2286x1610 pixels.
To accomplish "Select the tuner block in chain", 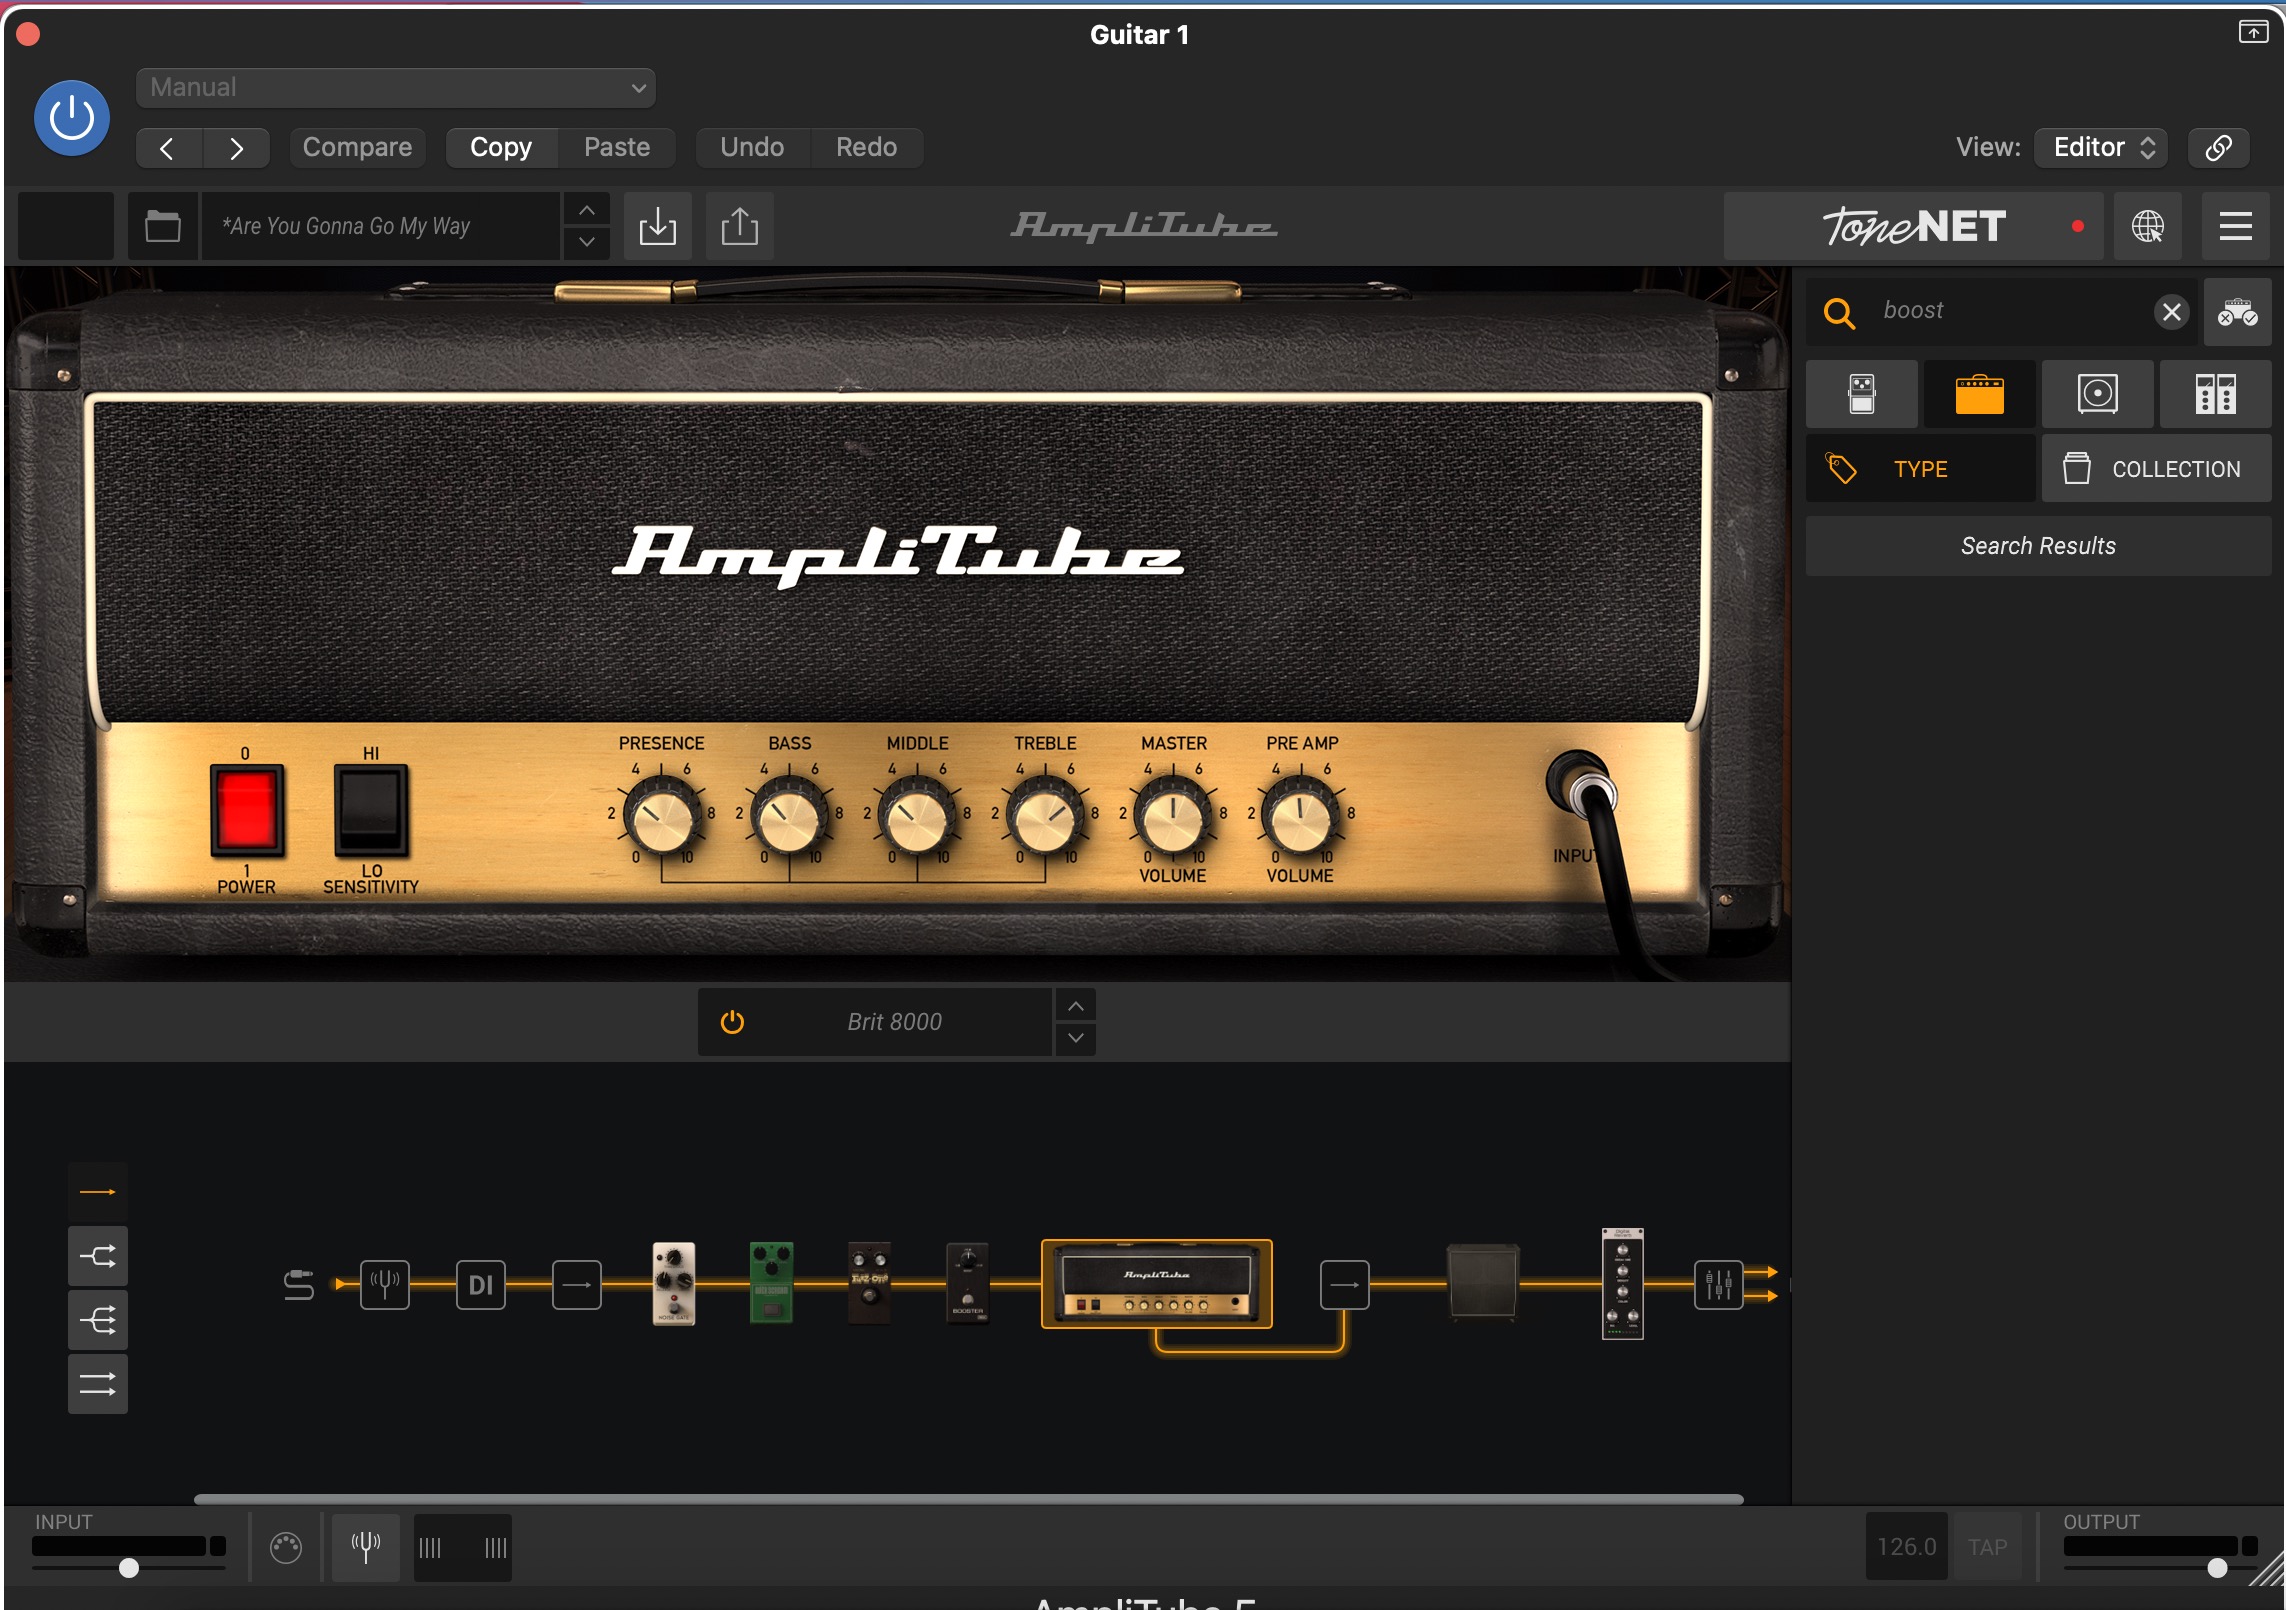I will [385, 1285].
